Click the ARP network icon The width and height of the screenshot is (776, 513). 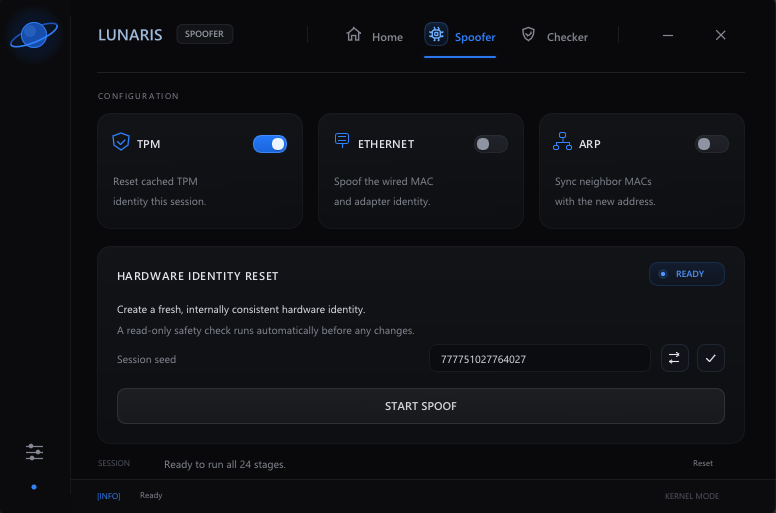click(x=562, y=141)
